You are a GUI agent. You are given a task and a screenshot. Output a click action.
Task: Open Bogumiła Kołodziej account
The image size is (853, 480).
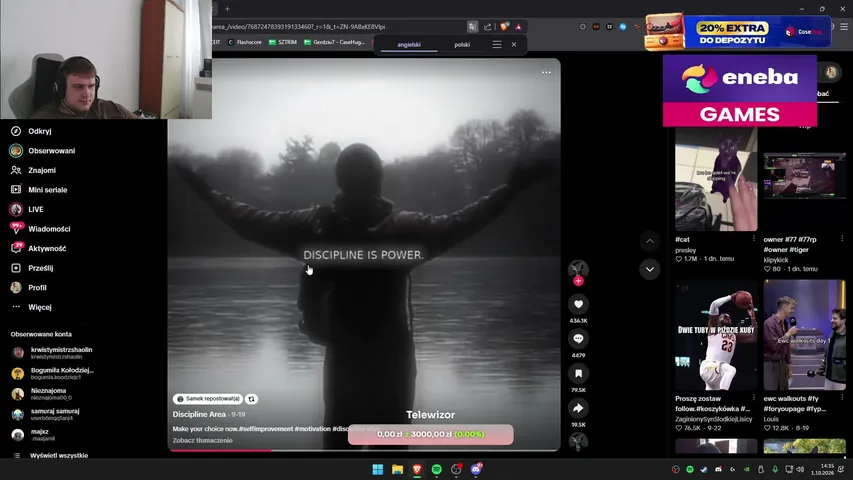[53, 373]
